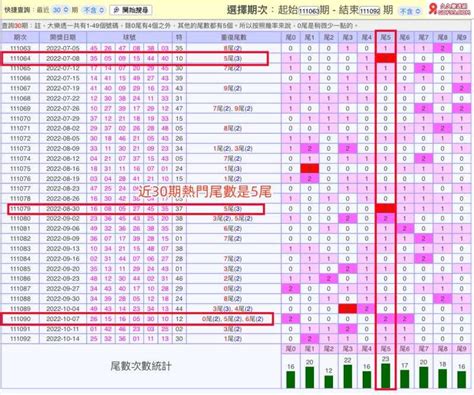The width and height of the screenshot is (474, 395).
Task: Click the draw date 2022-10-04
Action: pos(63,309)
